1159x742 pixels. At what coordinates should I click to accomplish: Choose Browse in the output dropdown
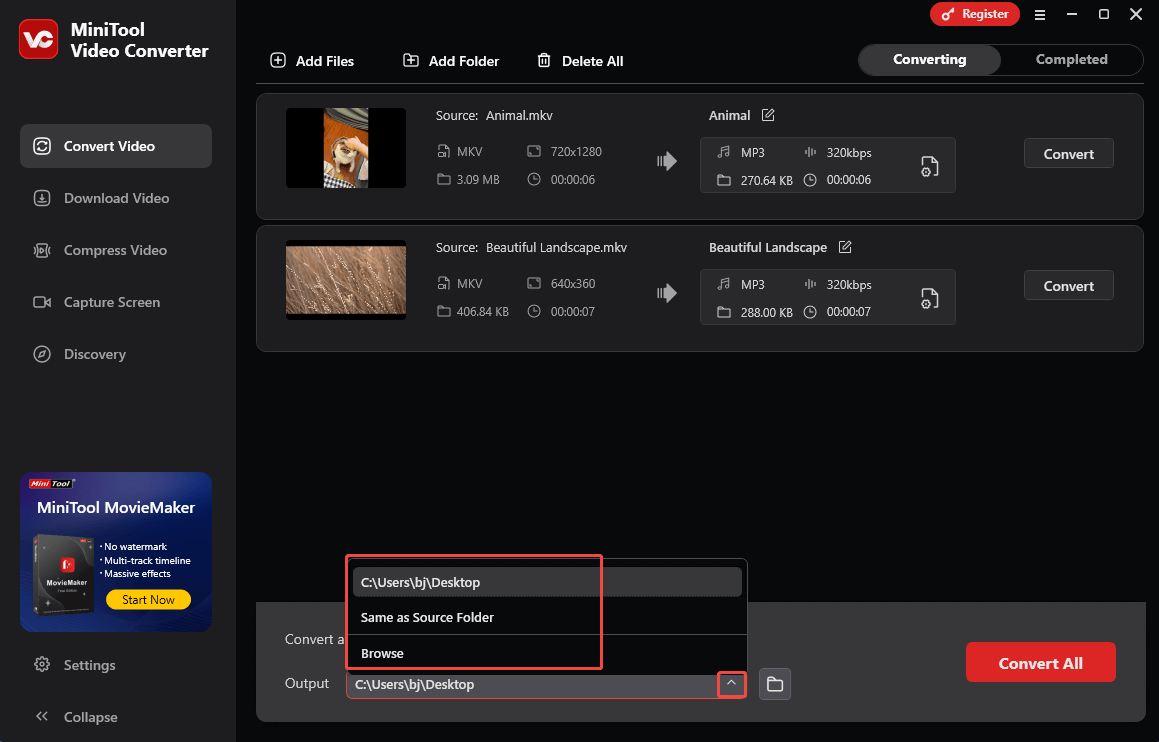click(547, 653)
